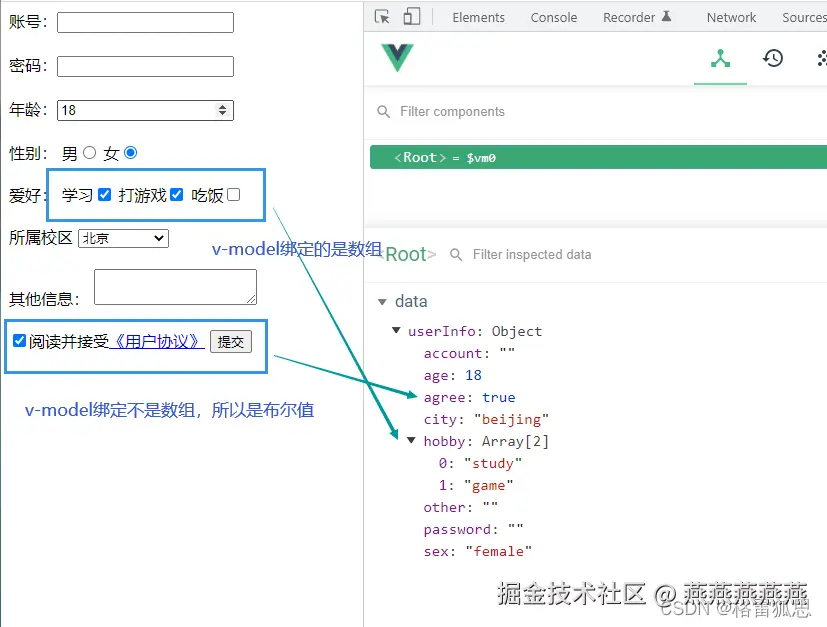This screenshot has height=627, width=827.
Task: Collapse the data section triangle
Action: coord(382,302)
